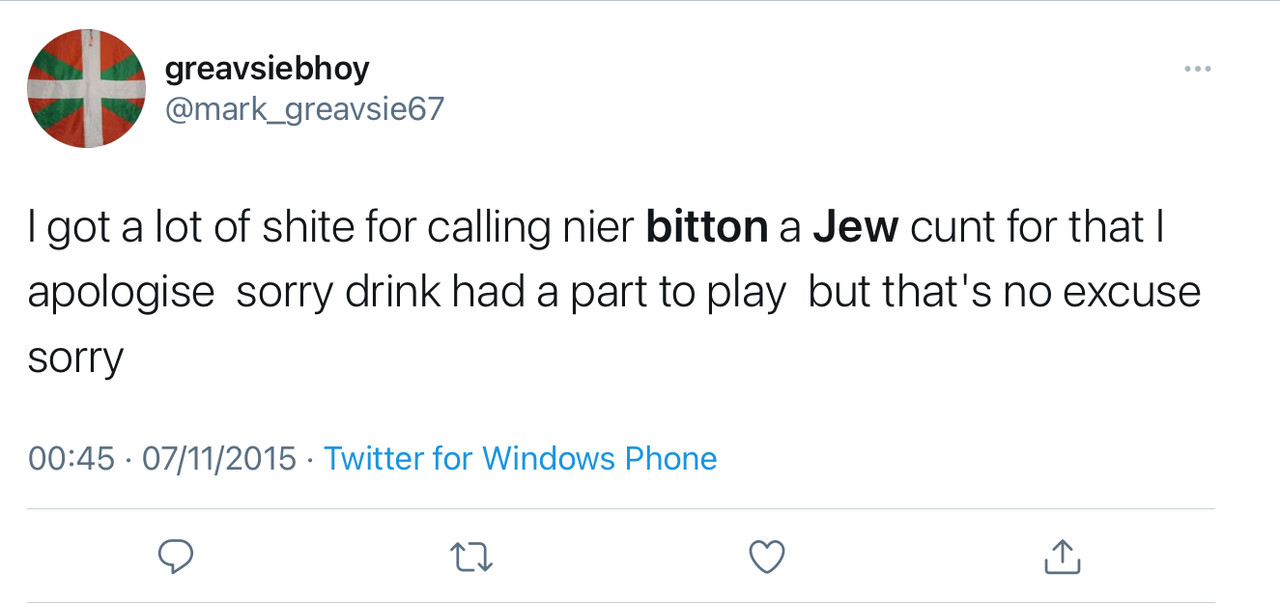Viewport: 1280px width, 605px height.
Task: Click the 07/11/2015 date
Action: coord(220,459)
